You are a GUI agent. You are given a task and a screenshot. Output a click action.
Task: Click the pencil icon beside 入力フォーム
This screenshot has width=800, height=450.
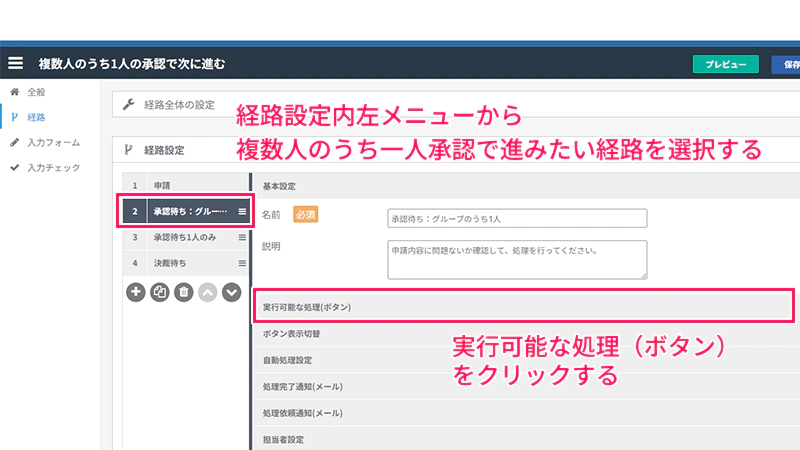tap(14, 142)
